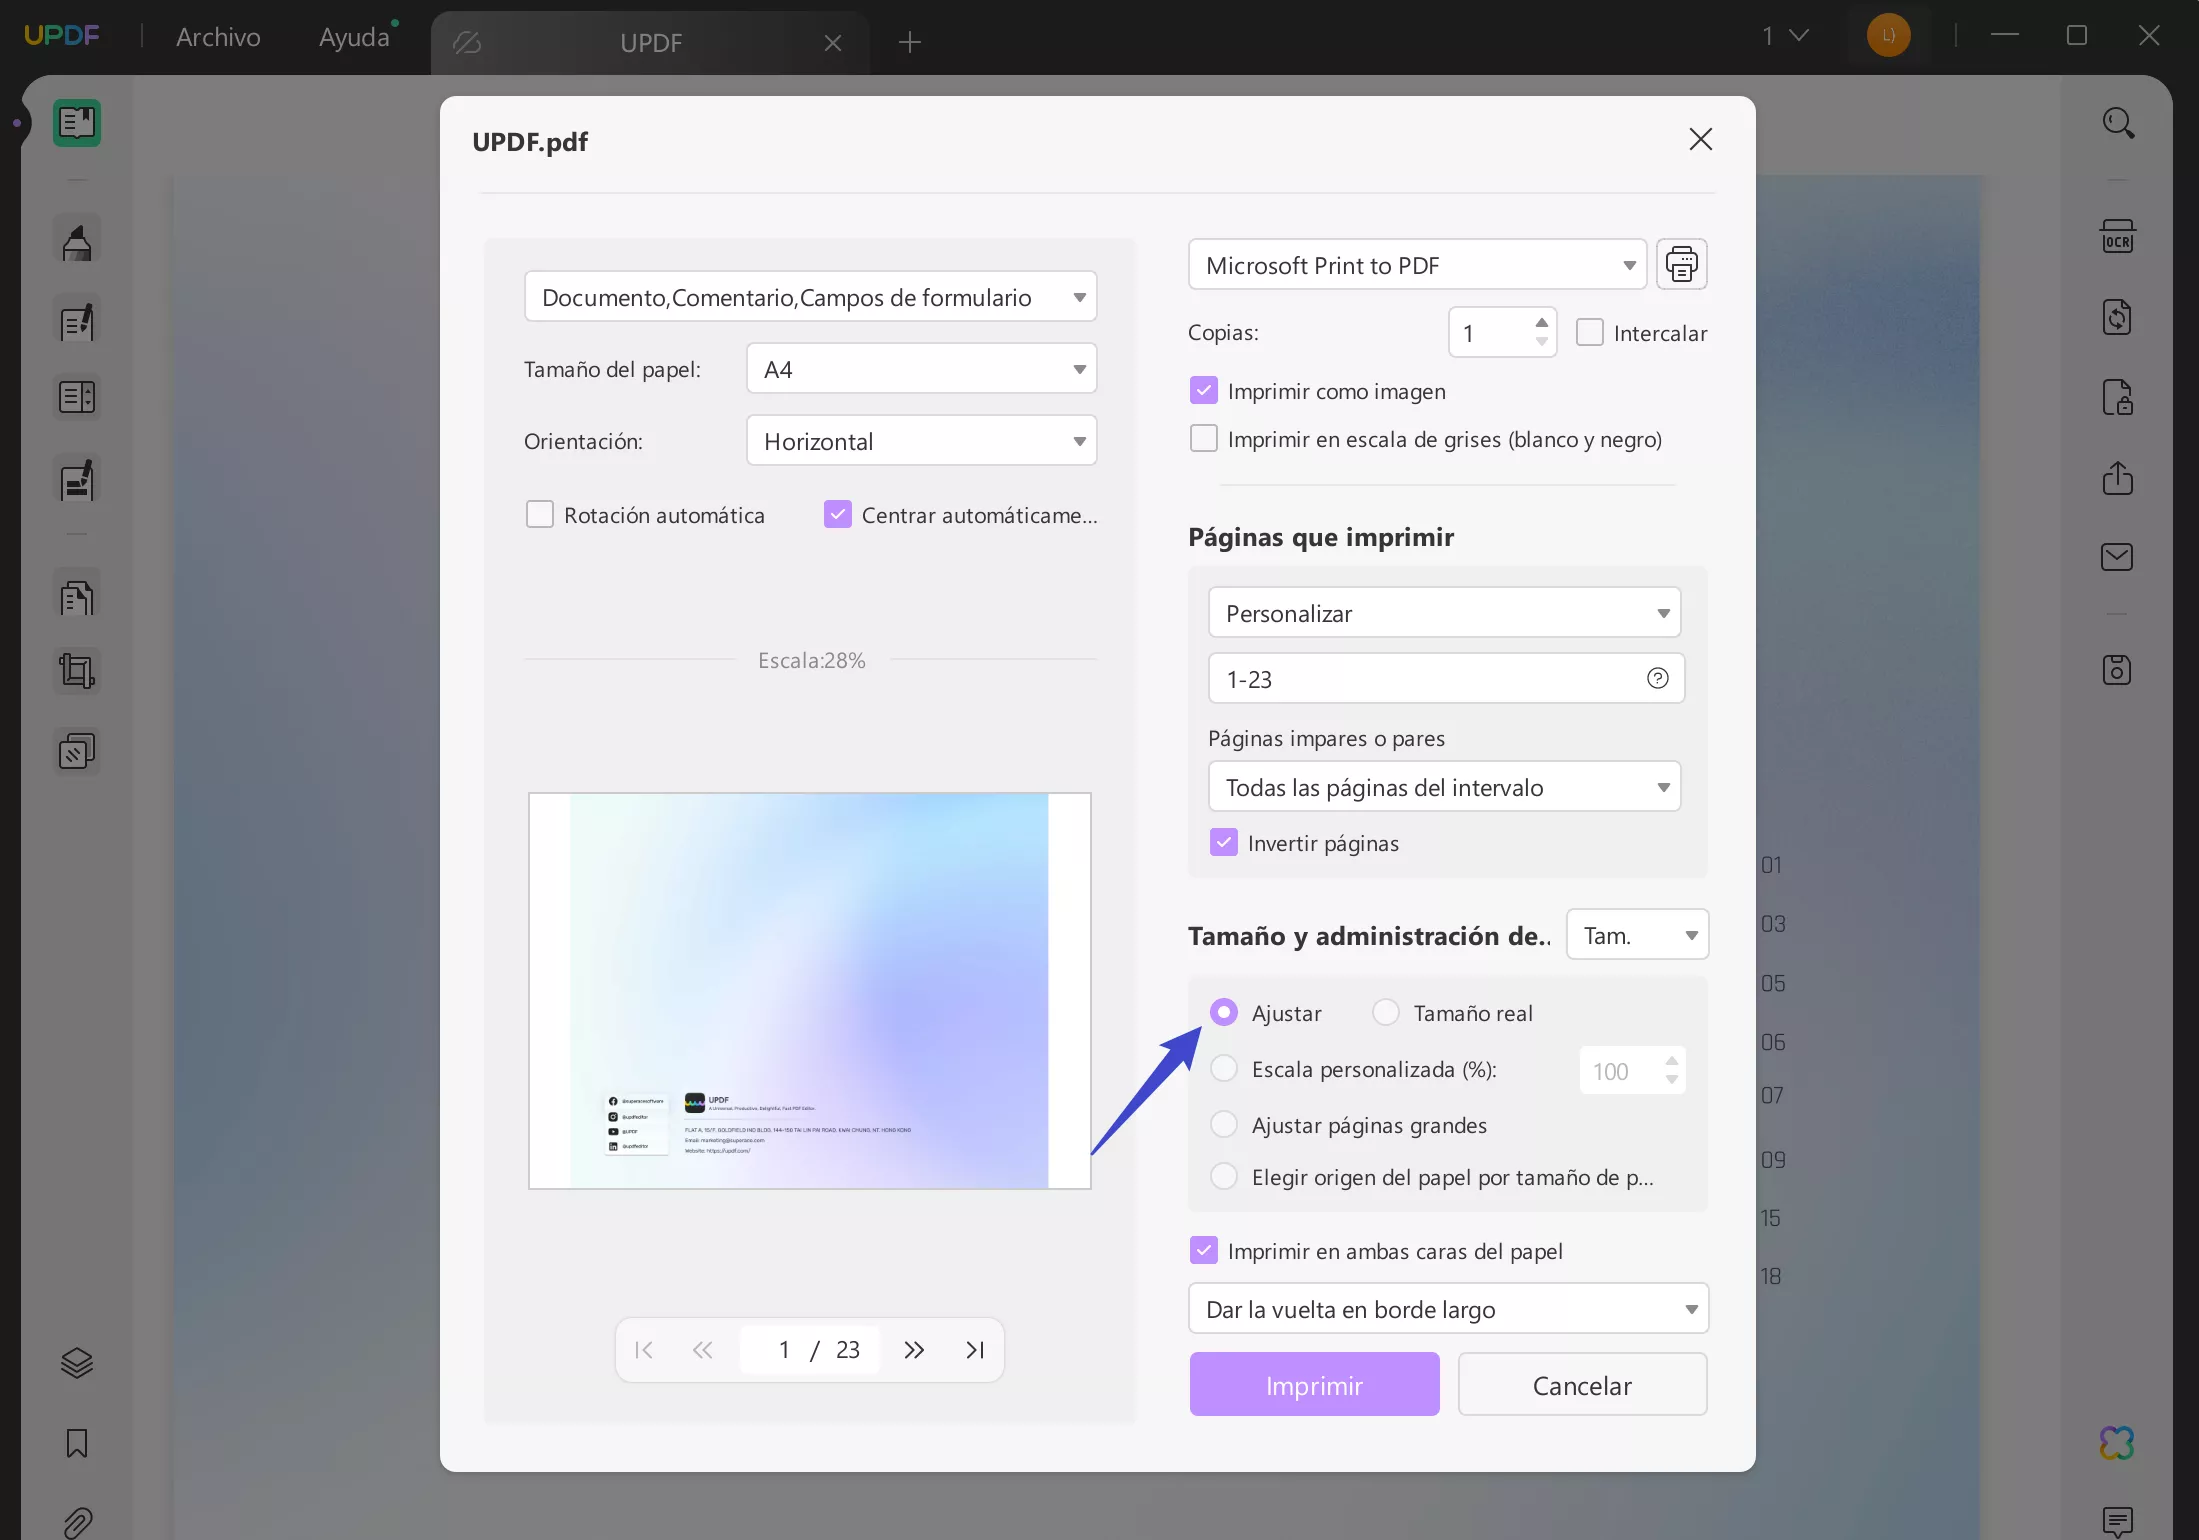Switch to the UPDF document tab
This screenshot has height=1540, width=2199.
[650, 42]
